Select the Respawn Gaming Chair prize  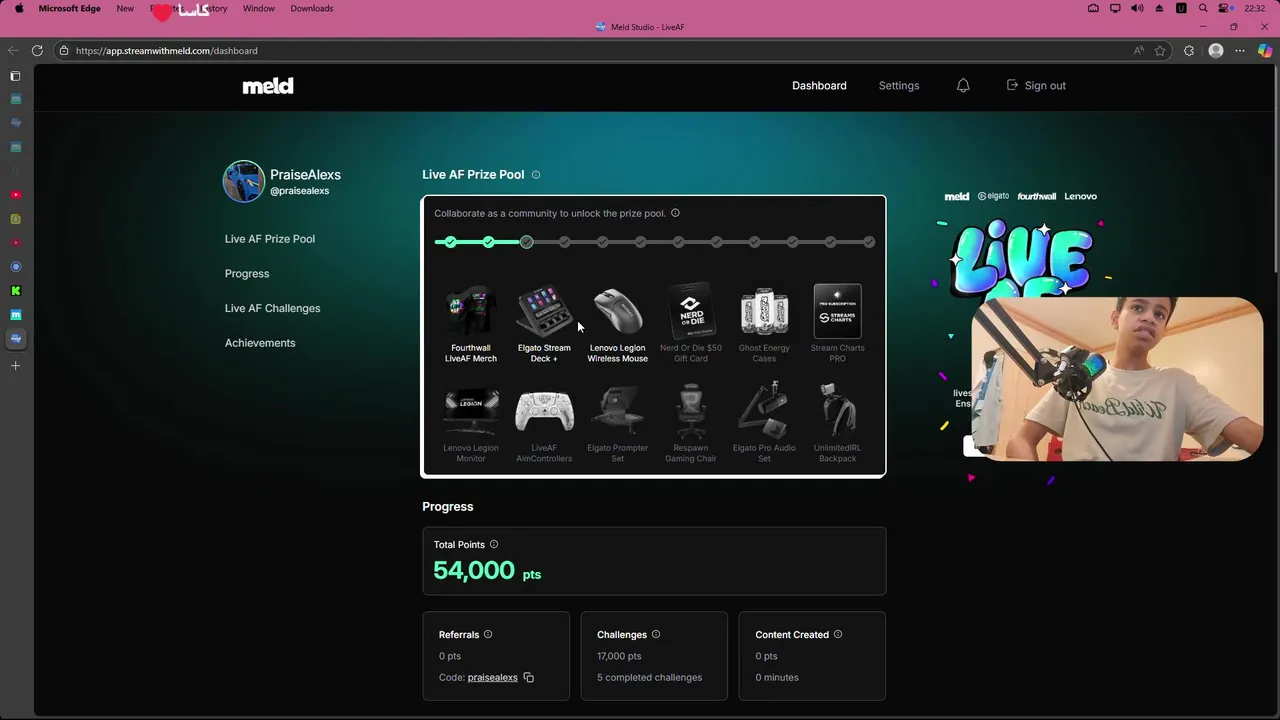pos(691,423)
